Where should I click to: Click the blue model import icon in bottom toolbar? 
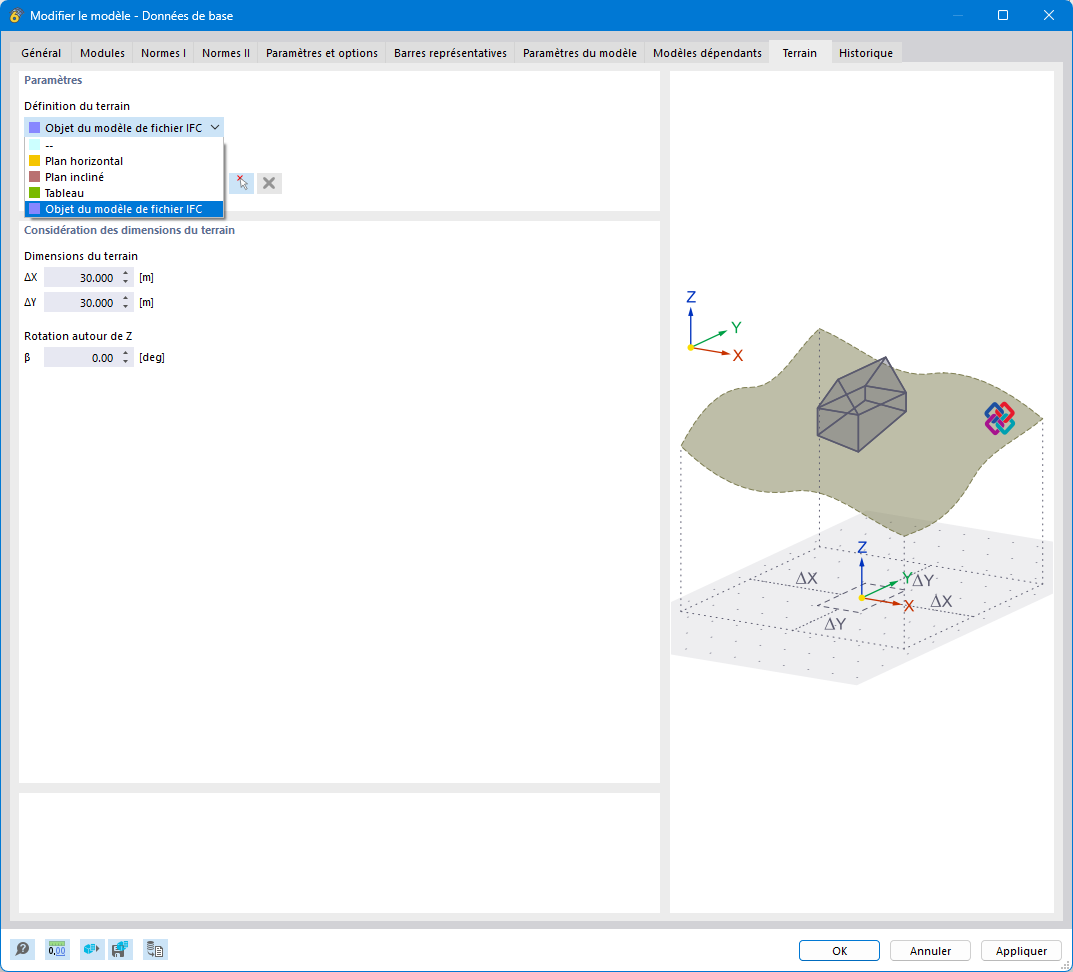90,949
